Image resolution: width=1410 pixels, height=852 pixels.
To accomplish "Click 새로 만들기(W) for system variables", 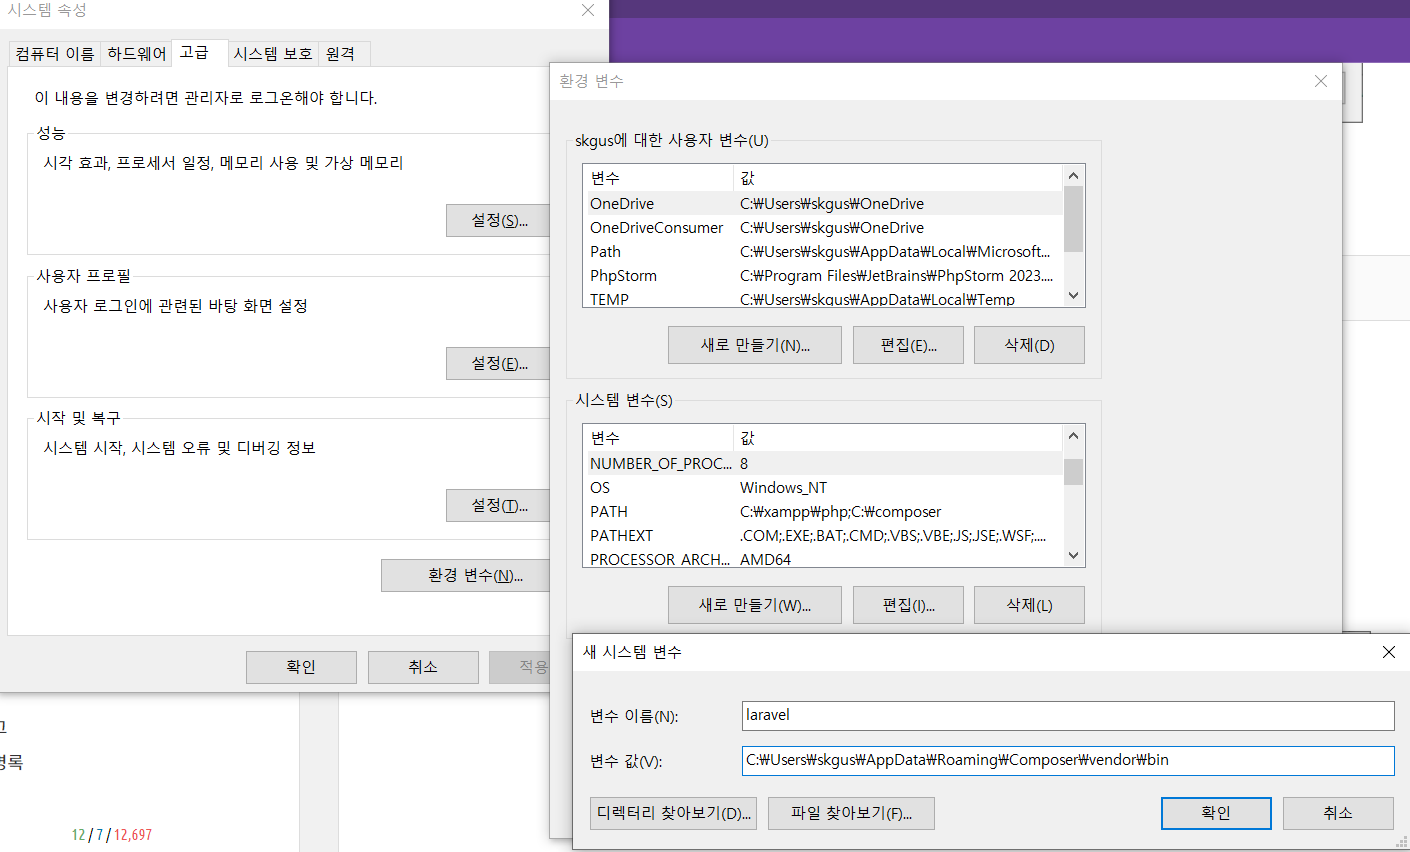I will point(755,605).
